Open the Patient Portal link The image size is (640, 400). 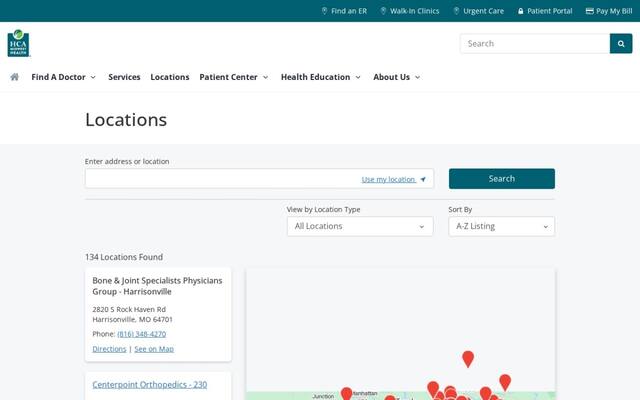[x=545, y=11]
